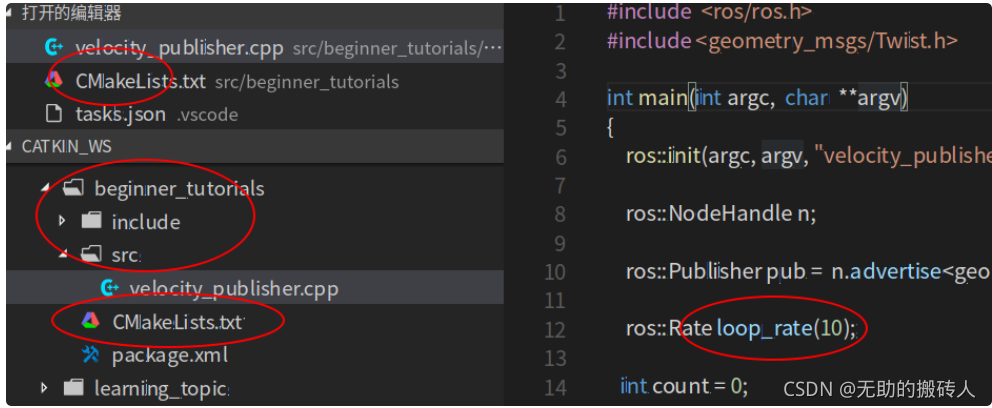Image resolution: width=992 pixels, height=408 pixels.
Task: Expand the include folder arrow
Action: (62, 220)
